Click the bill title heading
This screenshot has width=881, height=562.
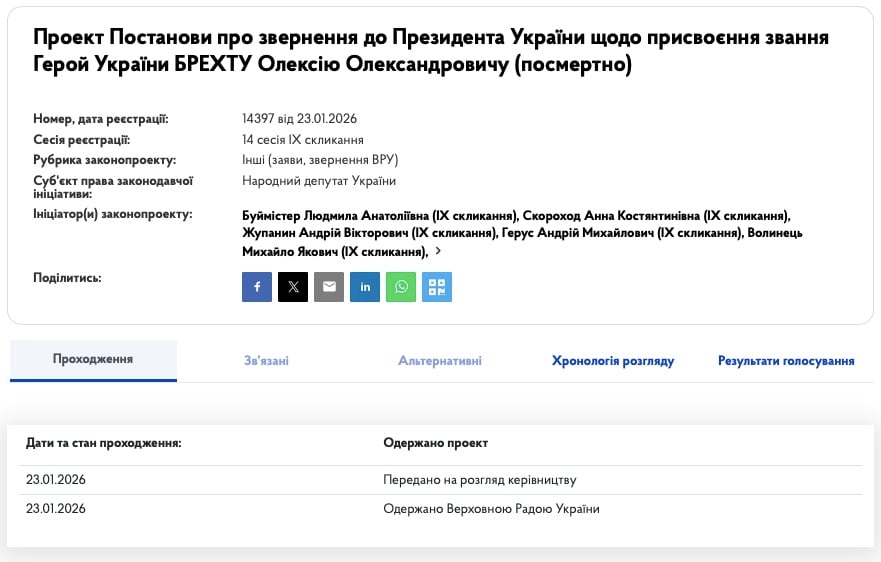click(431, 51)
